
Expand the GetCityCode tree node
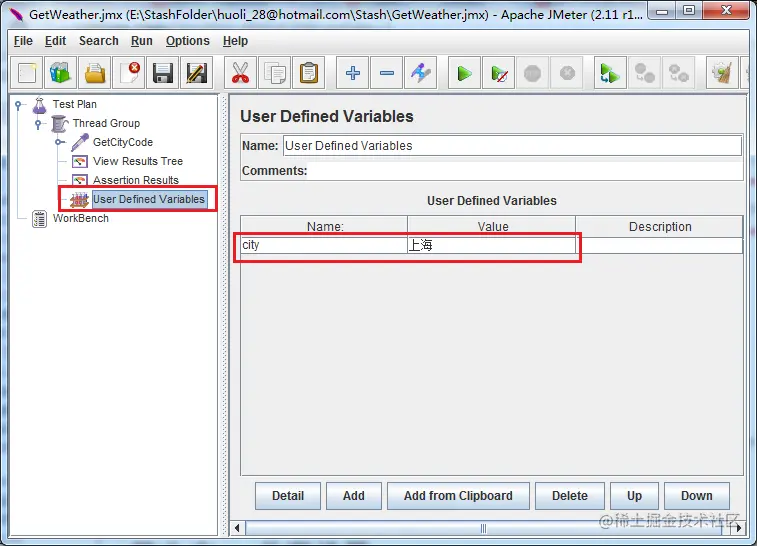(x=59, y=142)
